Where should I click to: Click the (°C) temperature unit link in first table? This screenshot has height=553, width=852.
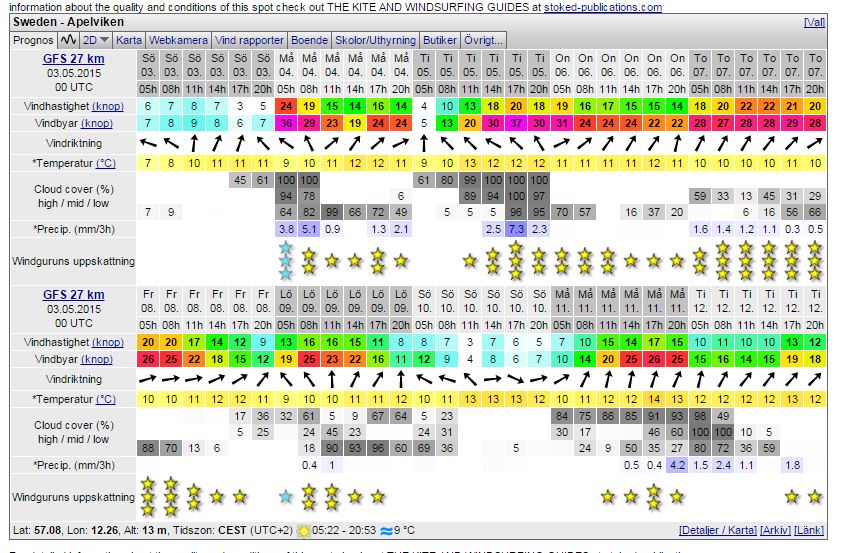(x=105, y=163)
